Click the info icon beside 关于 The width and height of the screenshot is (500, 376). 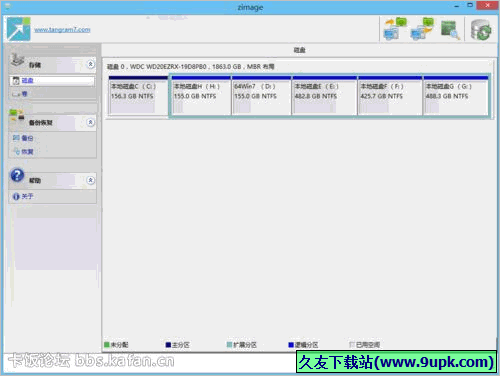point(16,197)
